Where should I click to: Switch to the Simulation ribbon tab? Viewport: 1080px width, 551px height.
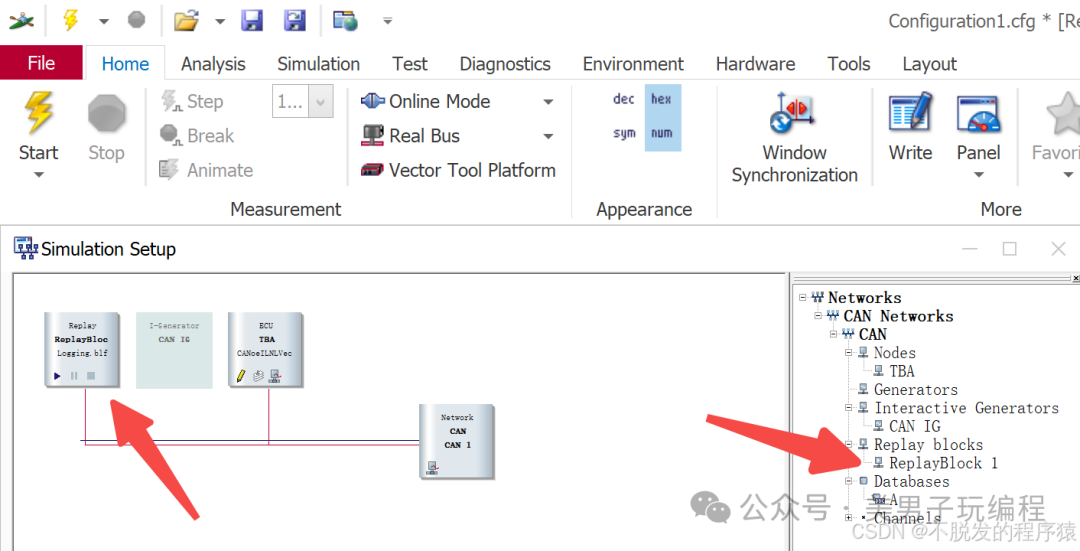tap(318, 64)
